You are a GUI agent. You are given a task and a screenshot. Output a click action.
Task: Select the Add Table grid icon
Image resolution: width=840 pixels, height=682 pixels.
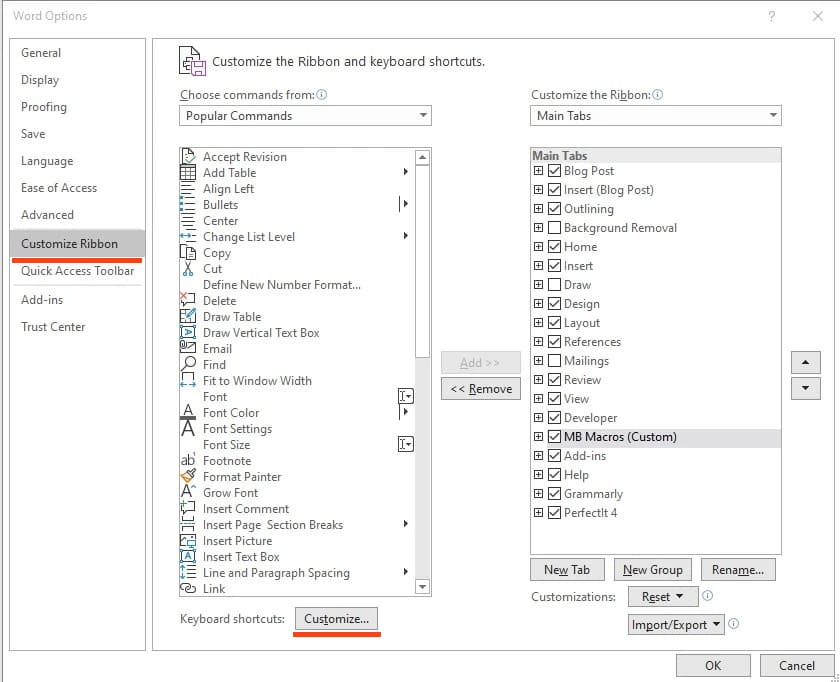pyautogui.click(x=187, y=173)
